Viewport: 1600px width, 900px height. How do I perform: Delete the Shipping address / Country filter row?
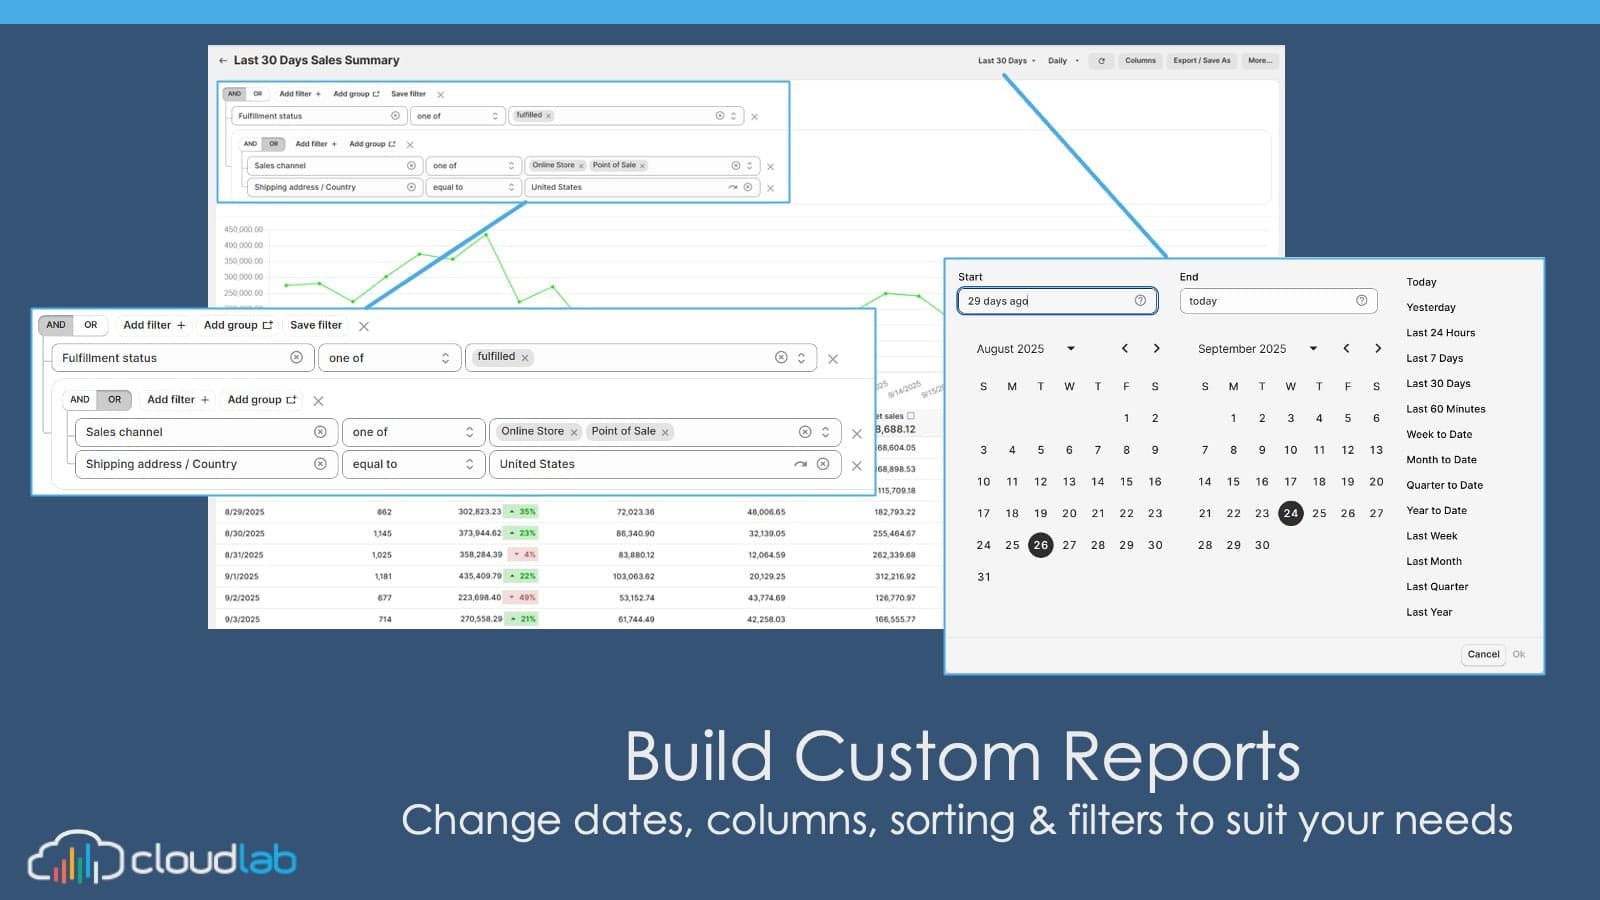tap(857, 464)
